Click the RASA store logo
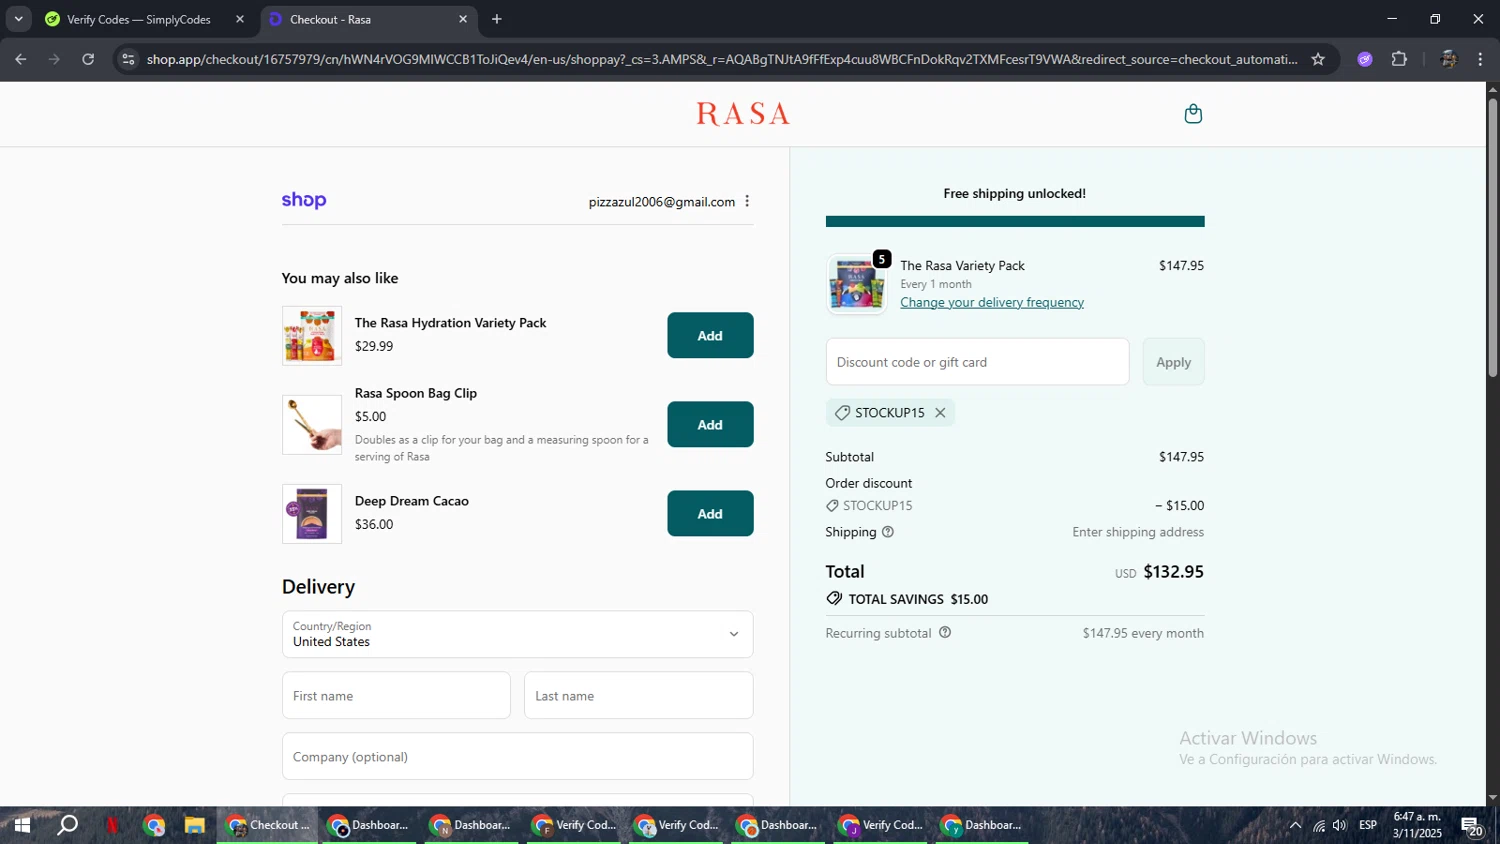 (x=743, y=114)
